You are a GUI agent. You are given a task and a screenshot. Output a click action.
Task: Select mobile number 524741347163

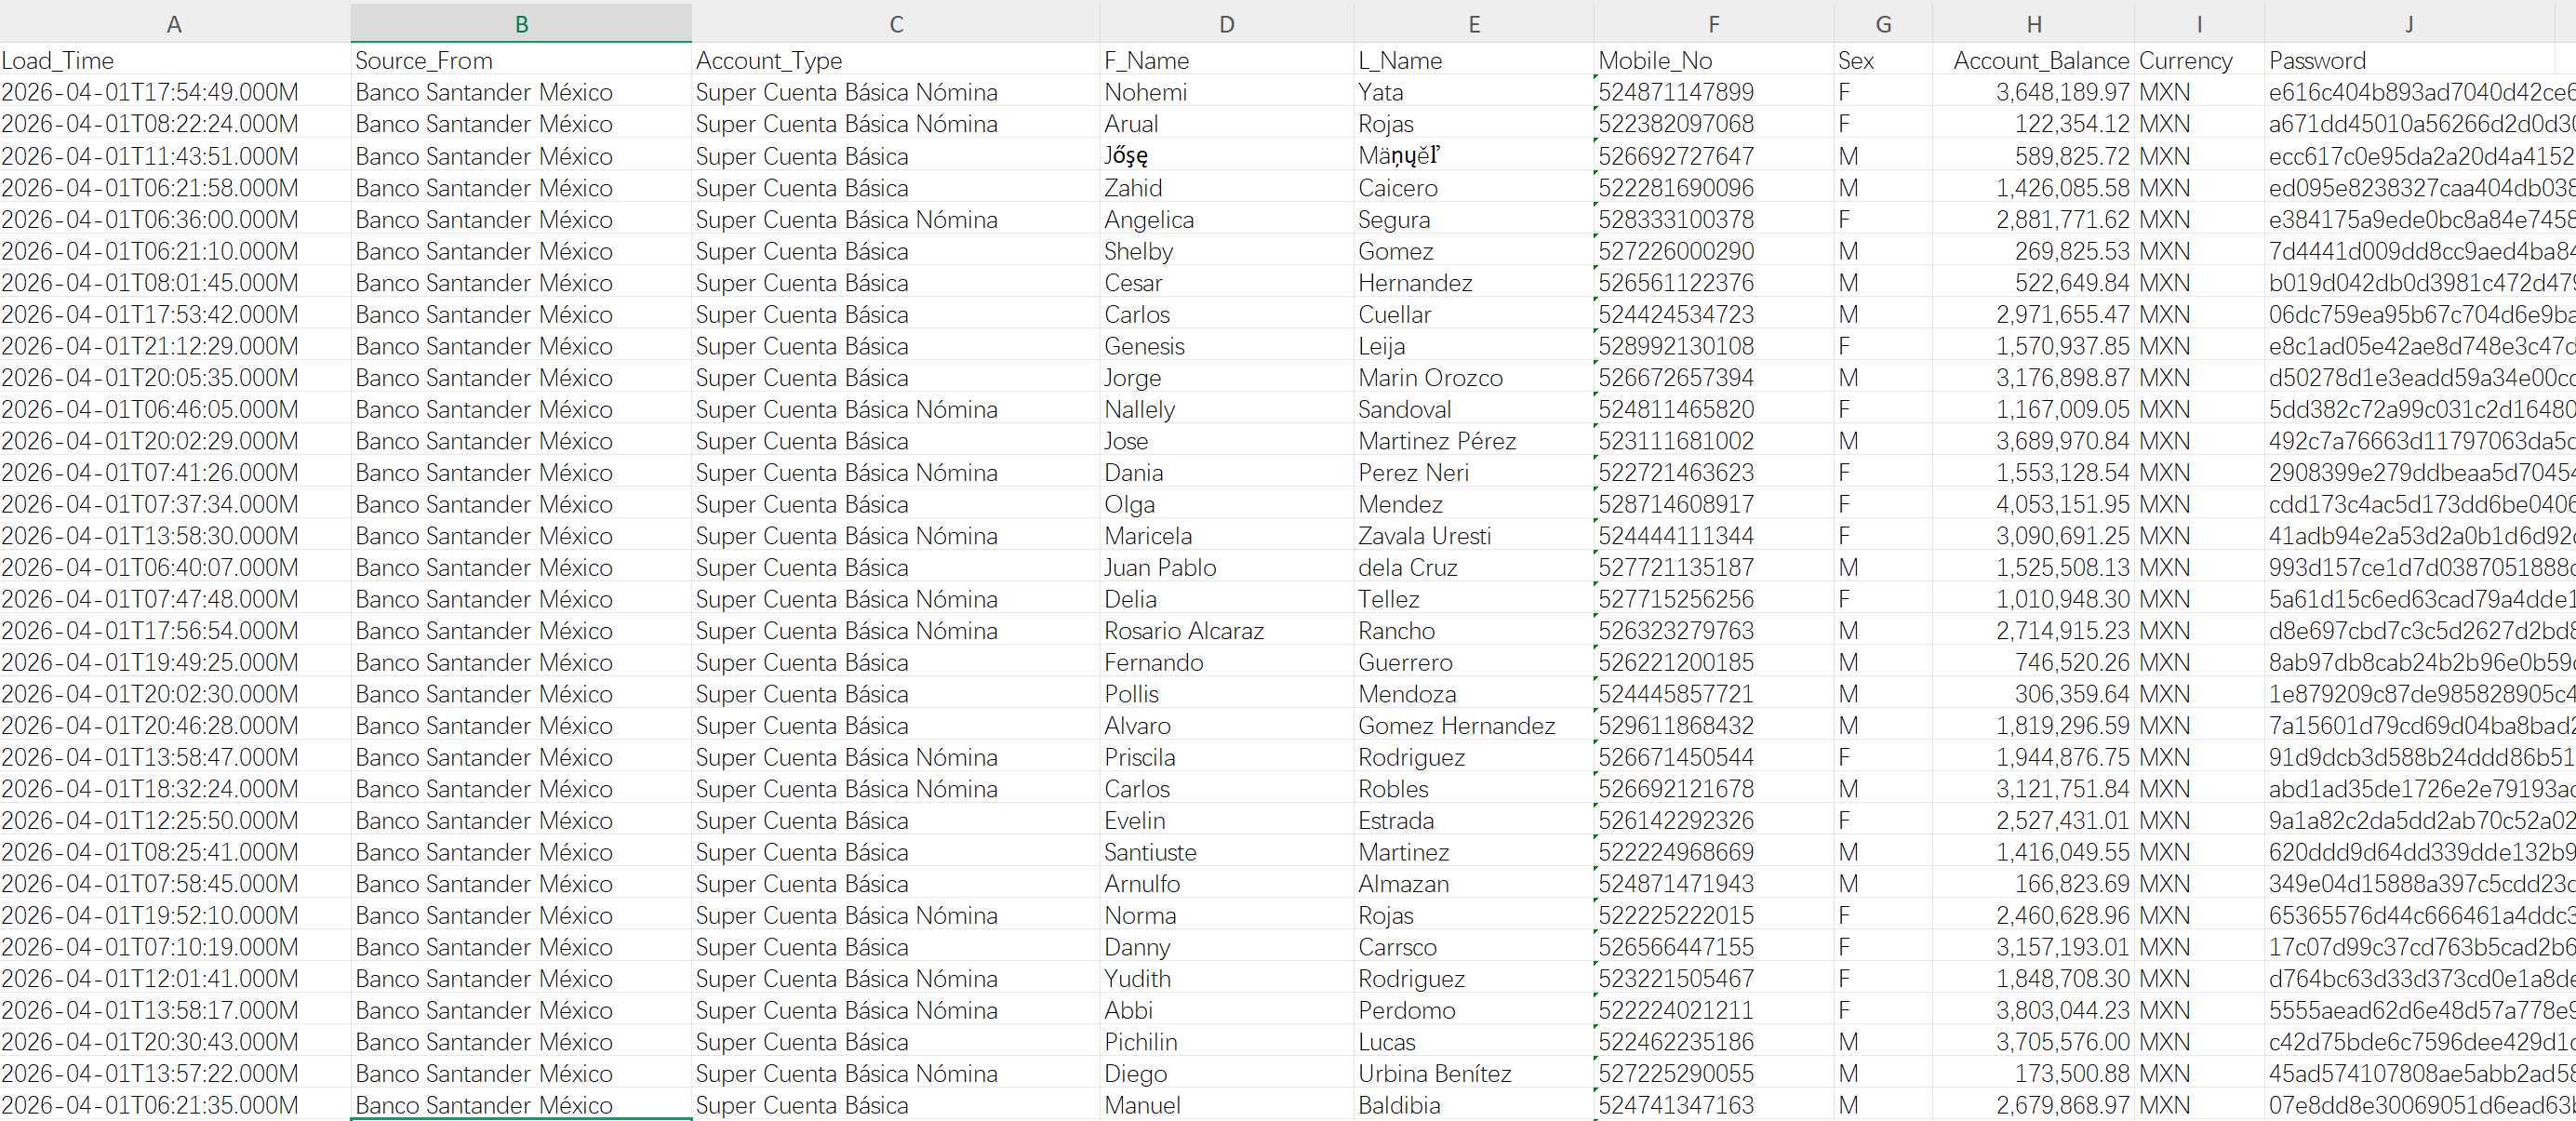coord(1714,1105)
